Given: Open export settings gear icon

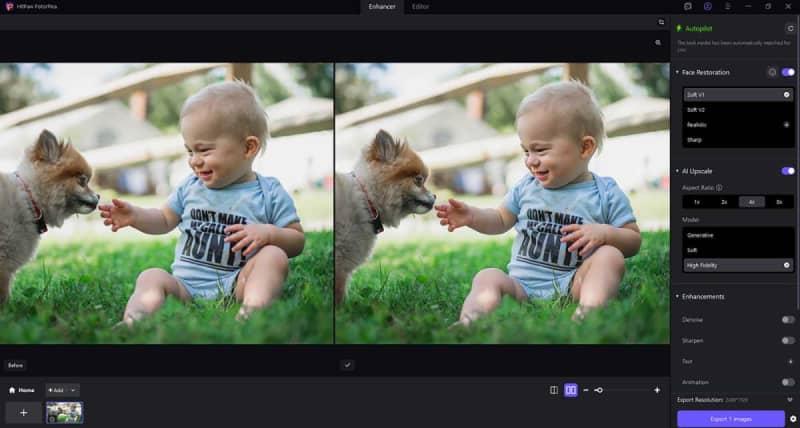Looking at the screenshot, I should point(793,419).
